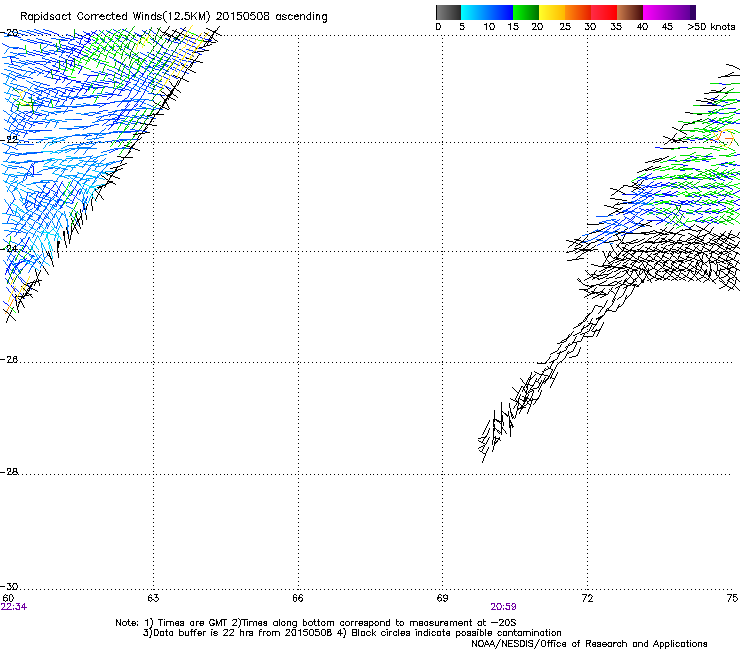The image size is (740, 650).
Task: Pick the orange 25-30 knots color segment
Action: (578, 12)
